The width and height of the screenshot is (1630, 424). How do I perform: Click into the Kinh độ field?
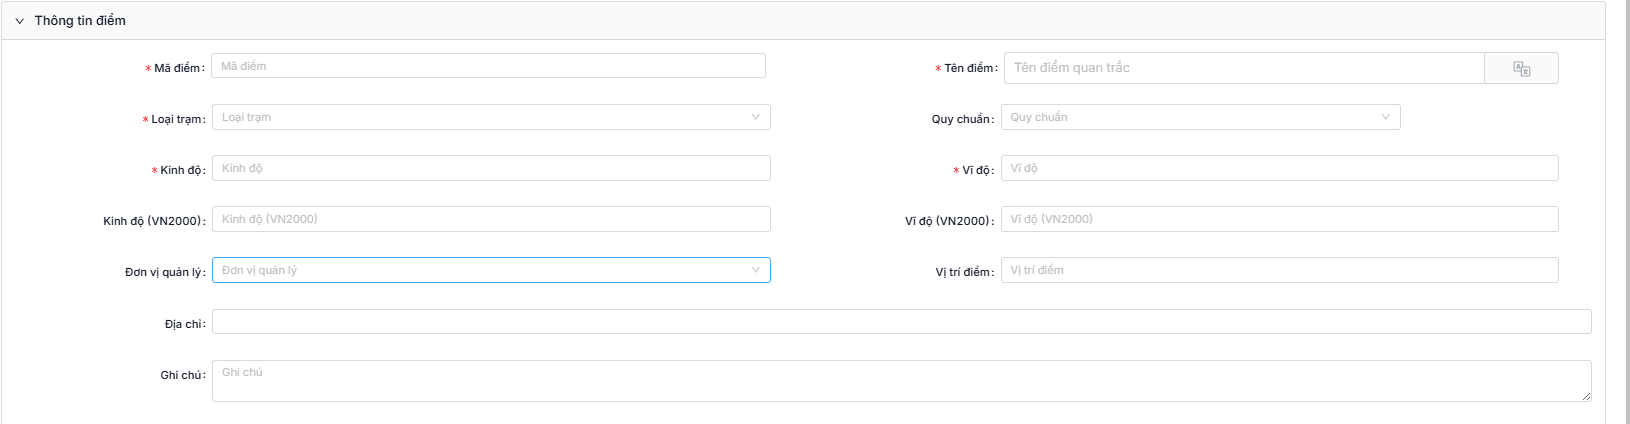(x=491, y=168)
